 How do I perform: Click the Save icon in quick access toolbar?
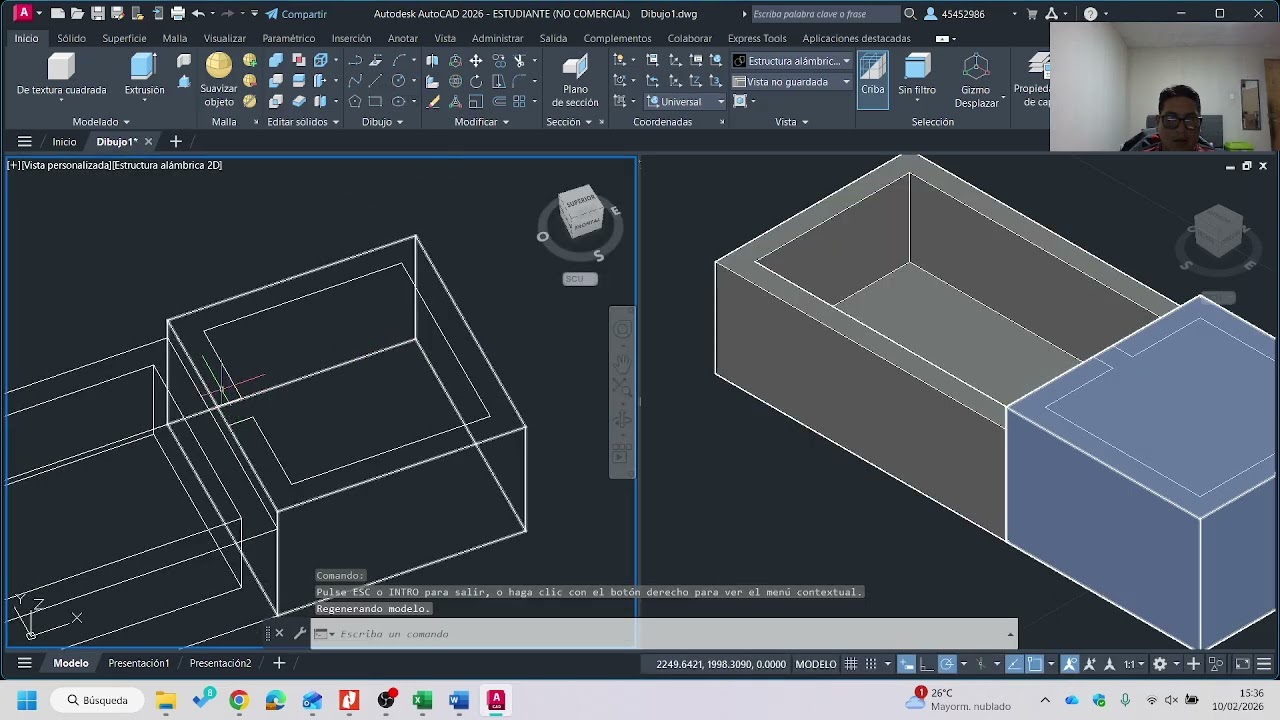98,14
